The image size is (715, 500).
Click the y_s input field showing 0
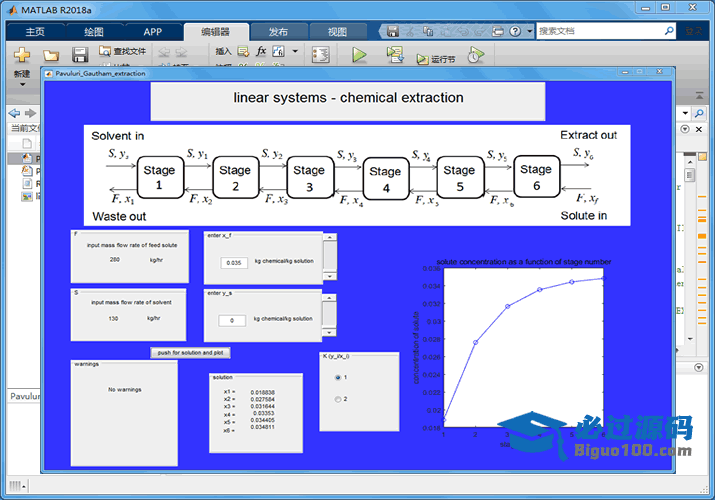(x=232, y=320)
